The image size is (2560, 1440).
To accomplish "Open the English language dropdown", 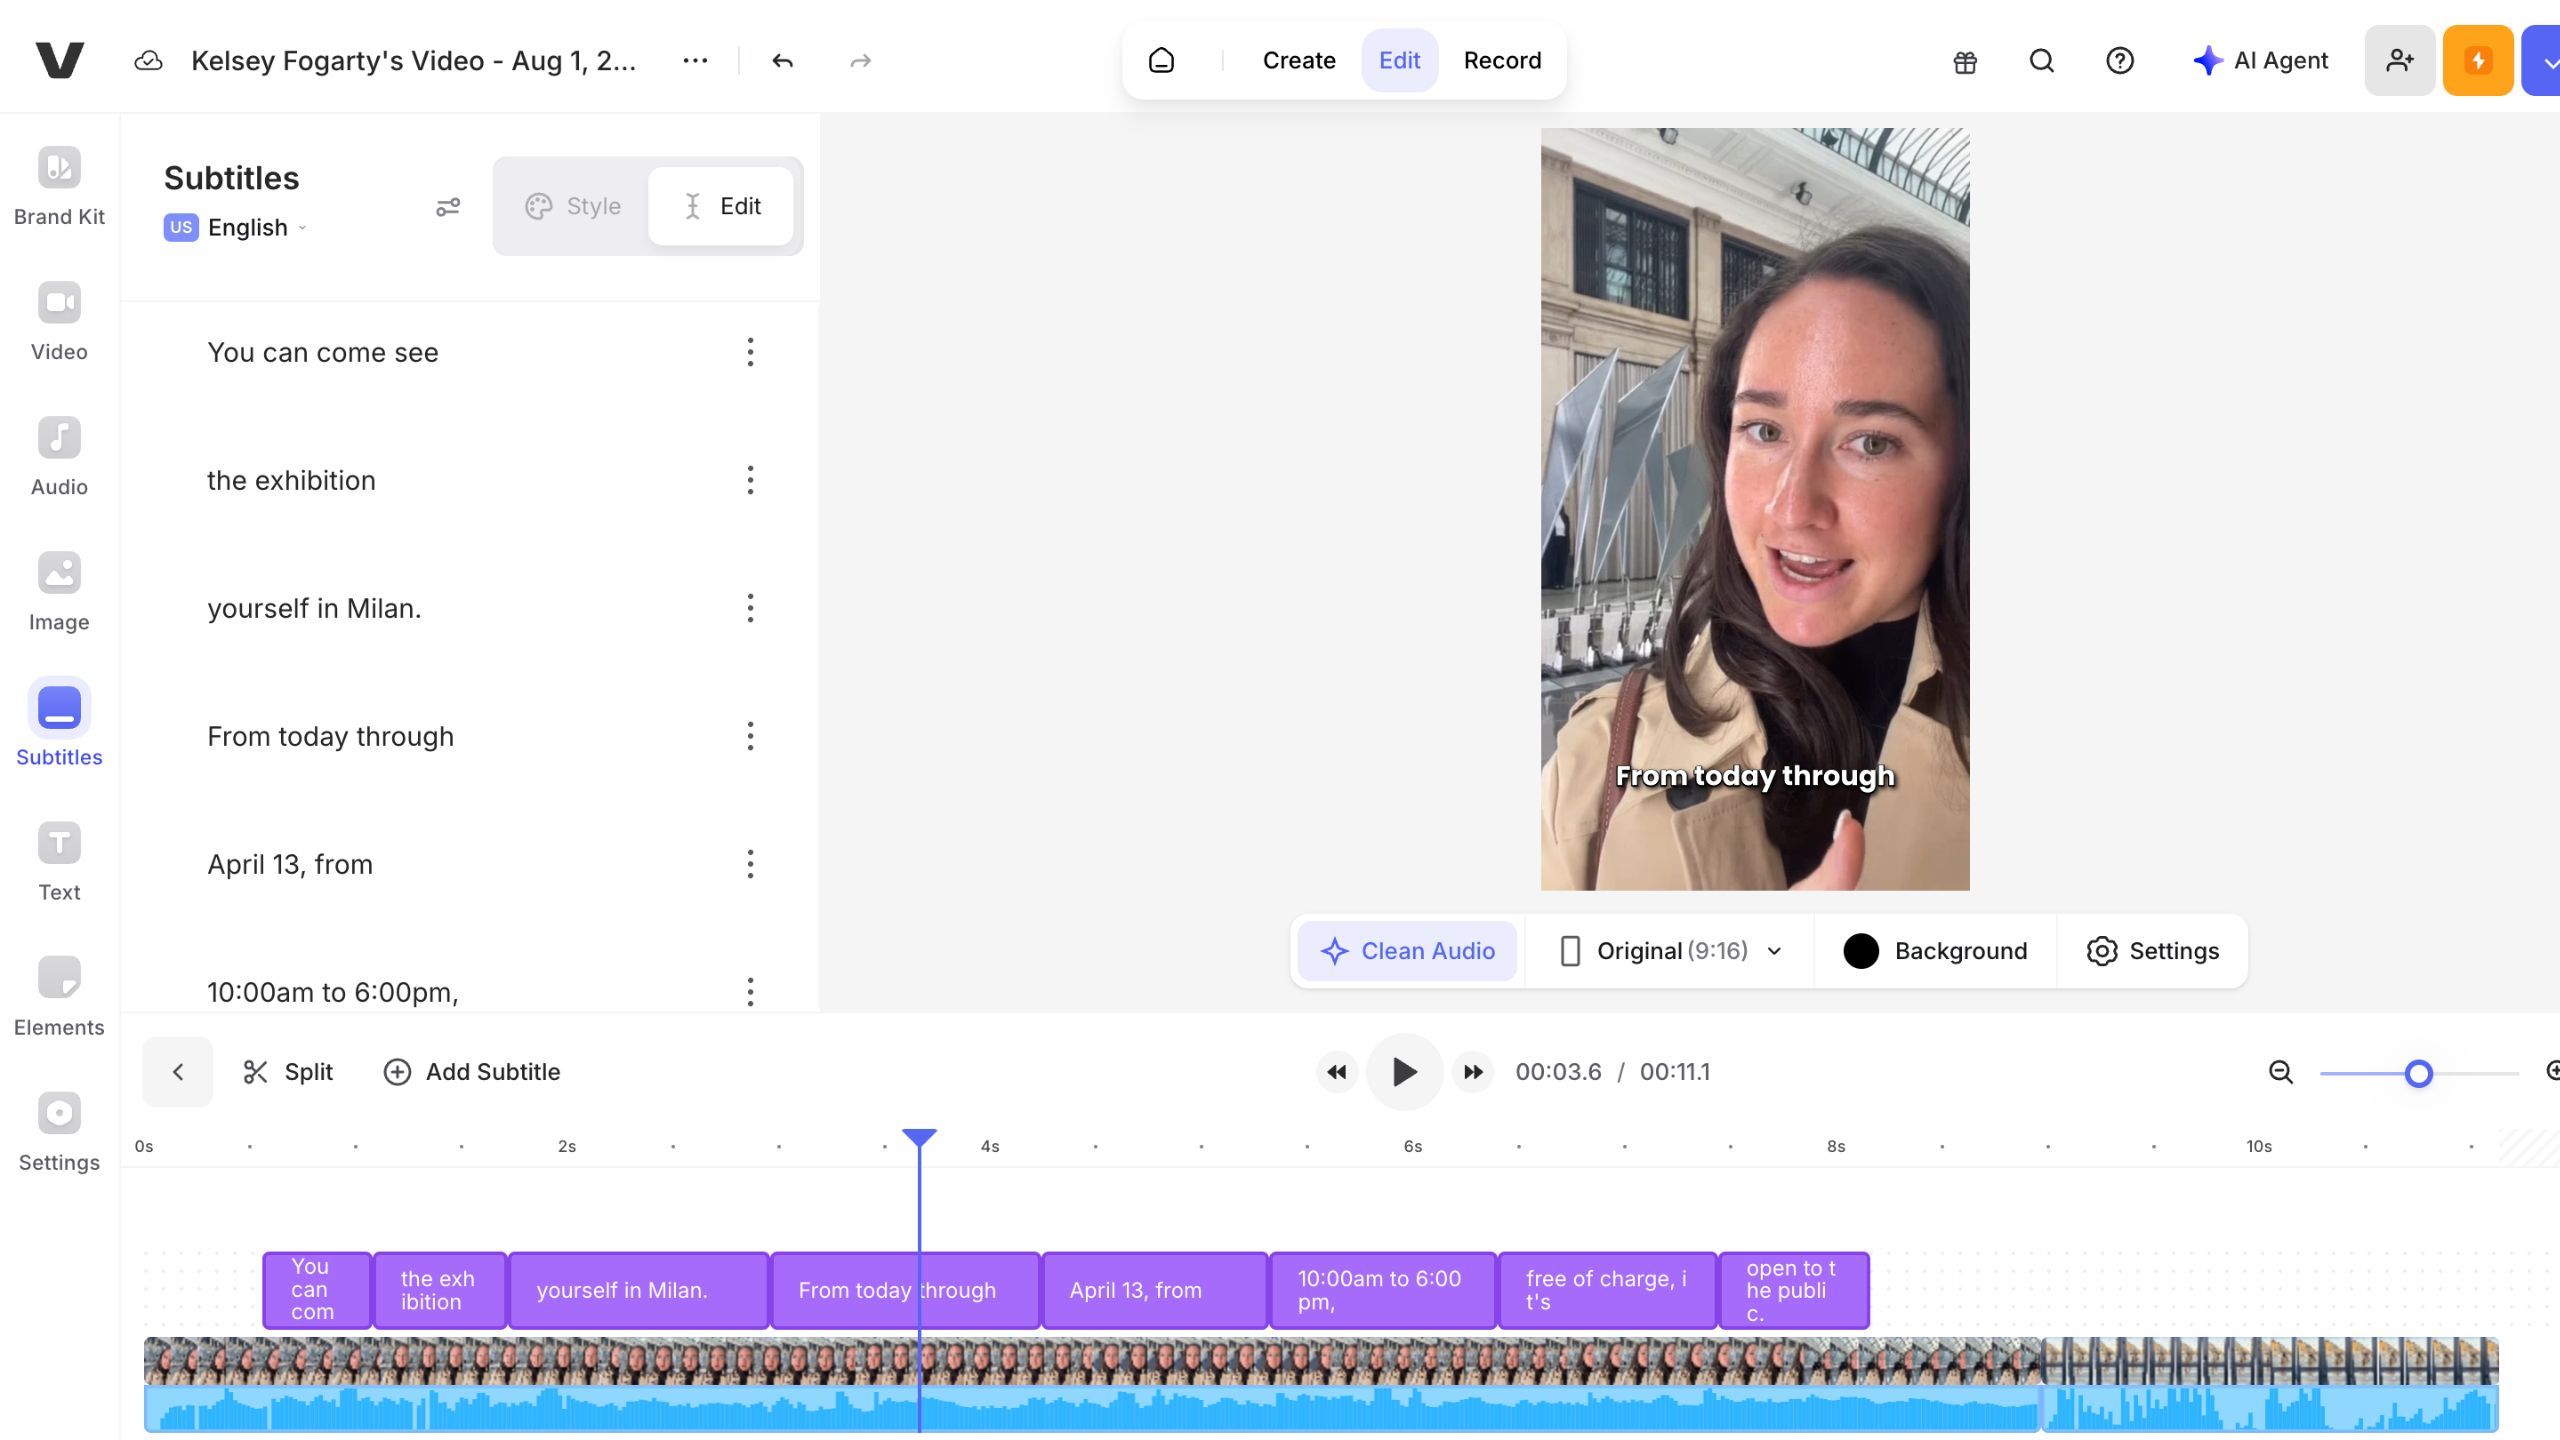I will pos(236,228).
